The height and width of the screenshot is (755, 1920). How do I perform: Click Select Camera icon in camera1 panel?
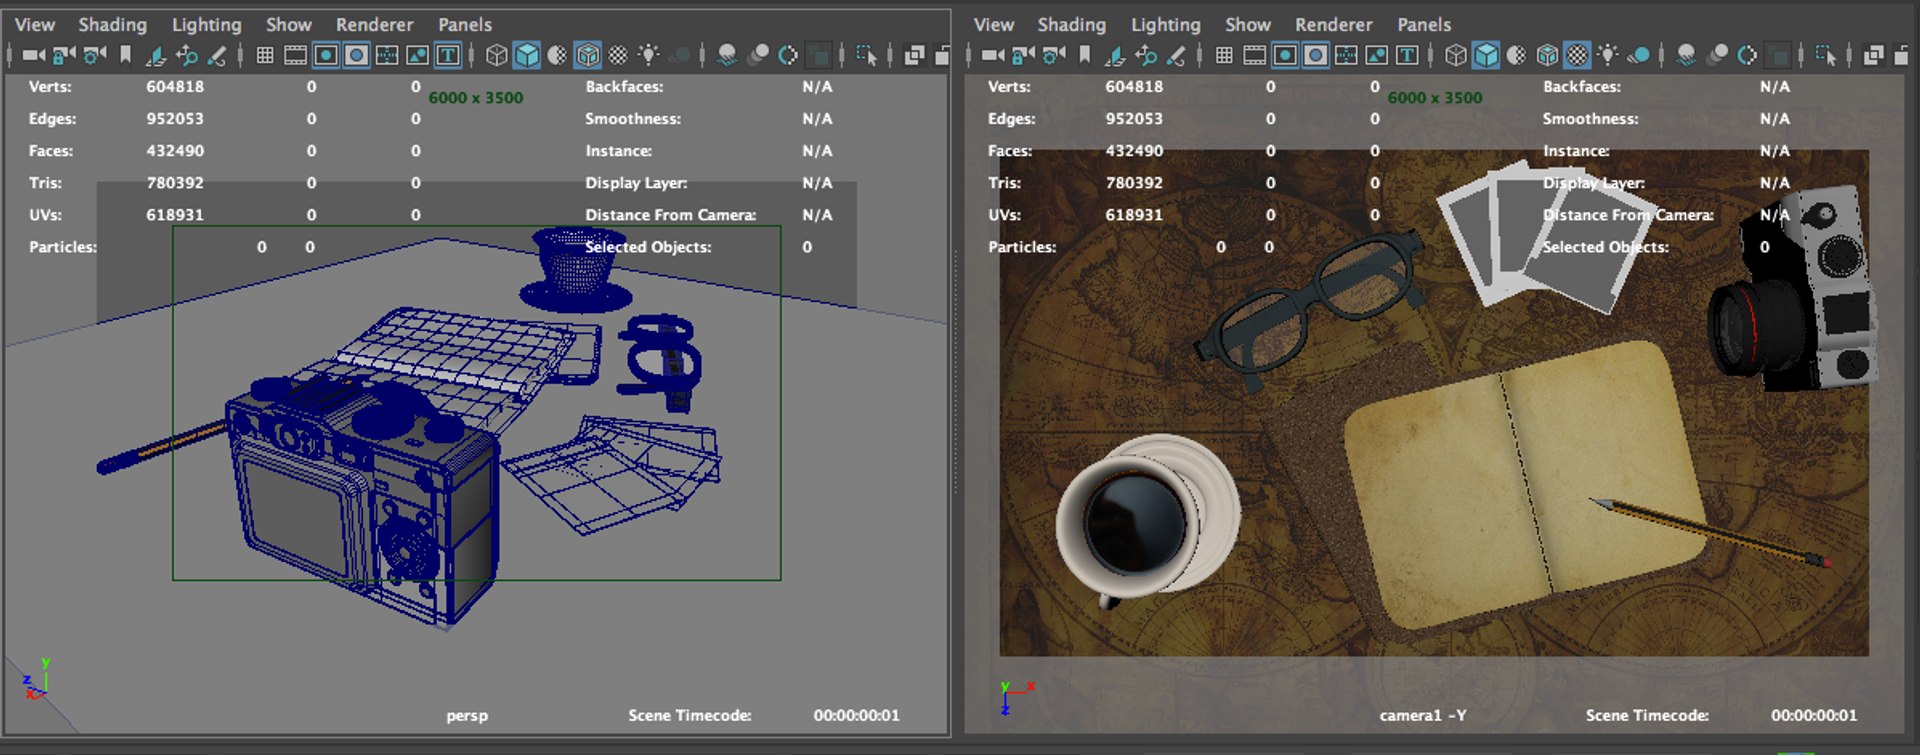tap(993, 55)
